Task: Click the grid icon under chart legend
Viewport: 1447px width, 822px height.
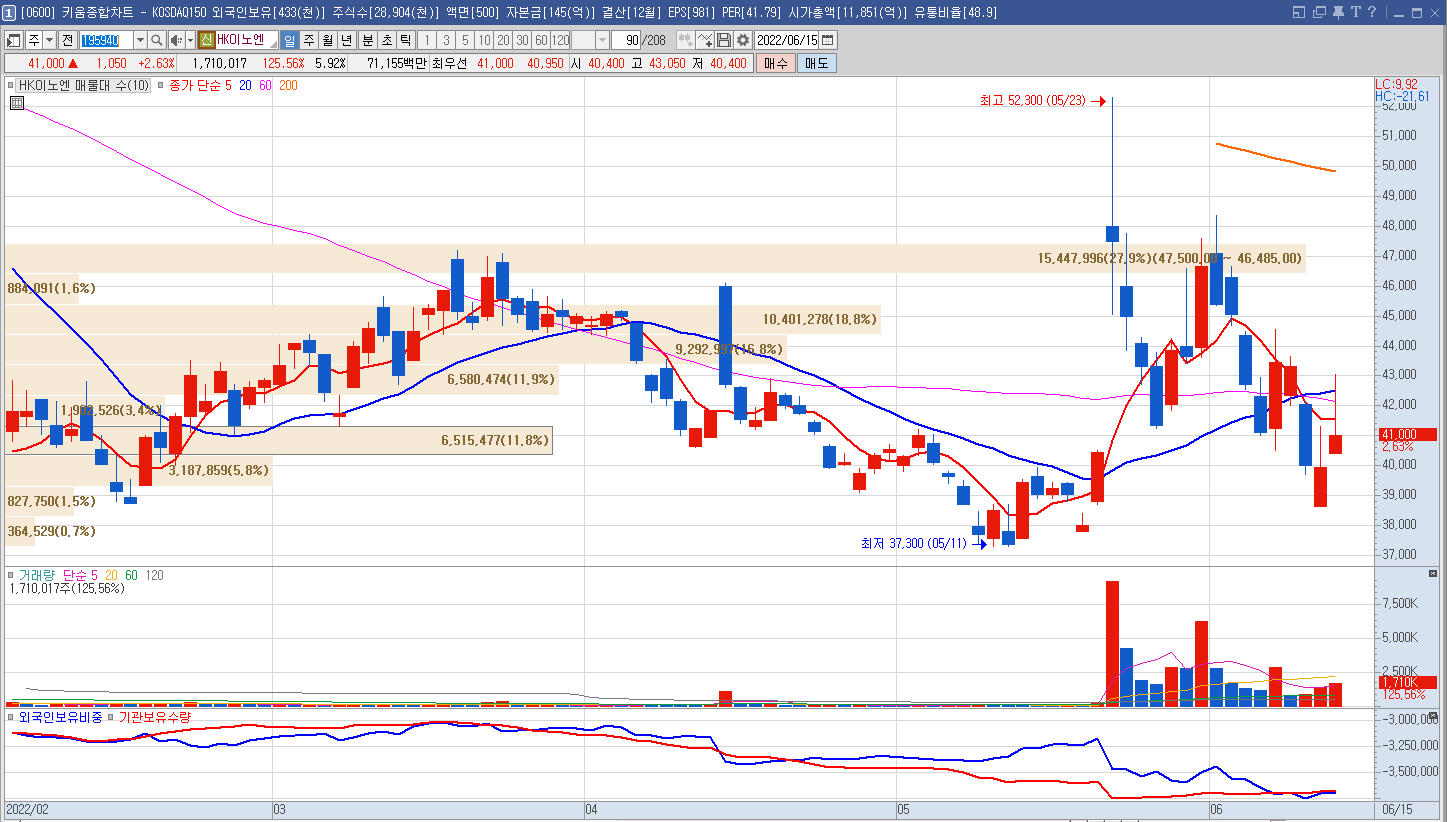Action: point(17,102)
